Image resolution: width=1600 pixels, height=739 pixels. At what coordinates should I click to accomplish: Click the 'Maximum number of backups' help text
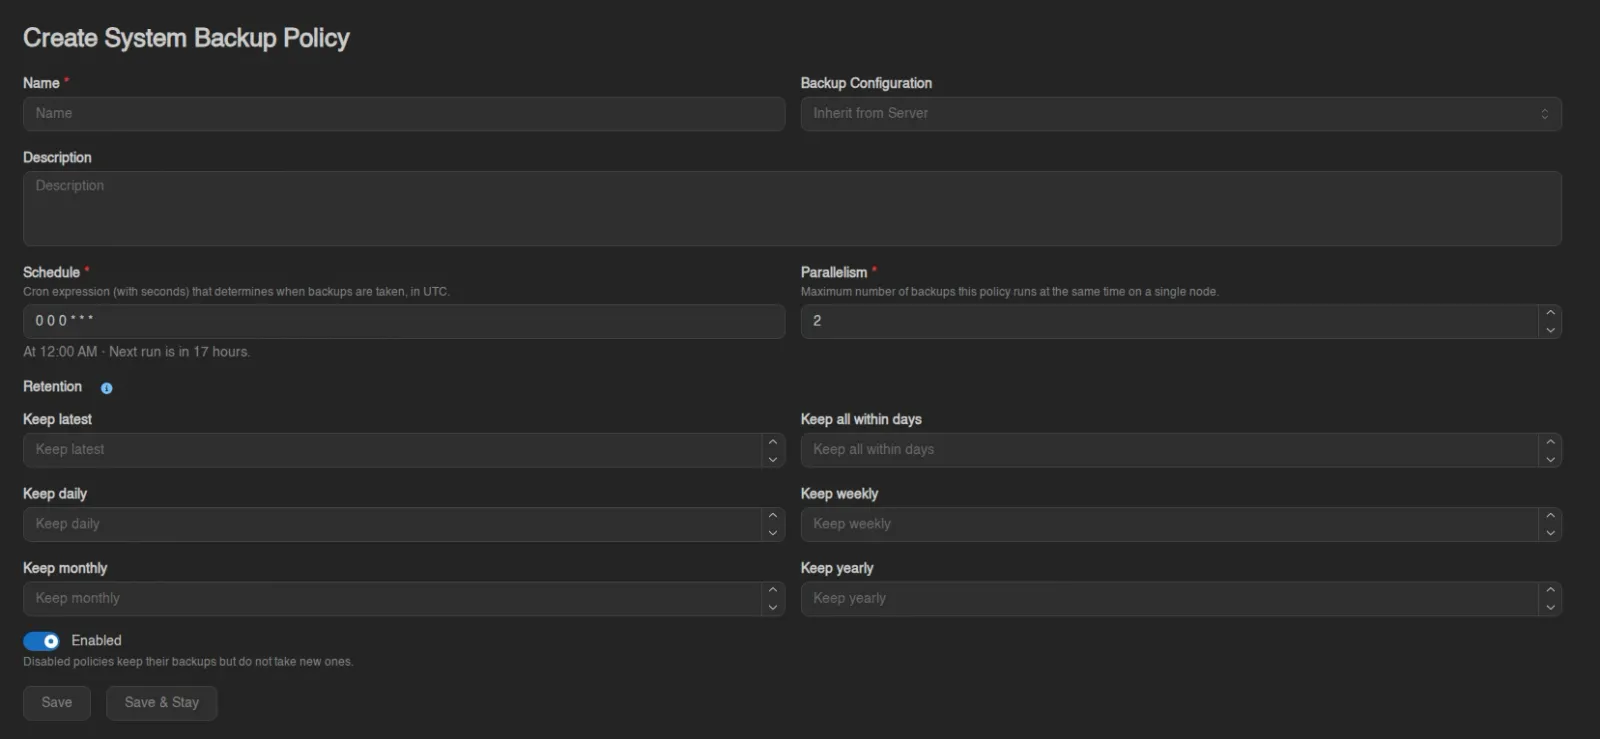click(x=1010, y=292)
